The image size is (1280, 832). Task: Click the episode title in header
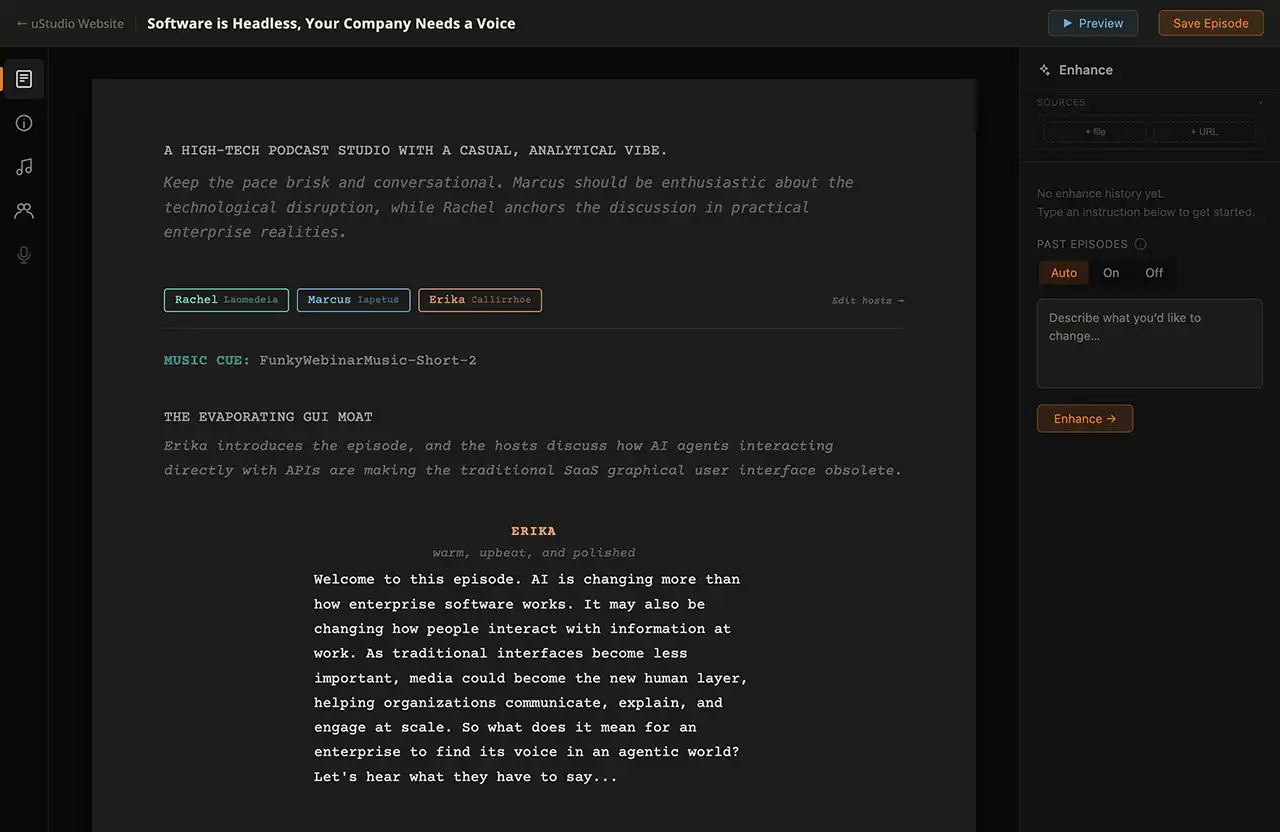[x=331, y=23]
